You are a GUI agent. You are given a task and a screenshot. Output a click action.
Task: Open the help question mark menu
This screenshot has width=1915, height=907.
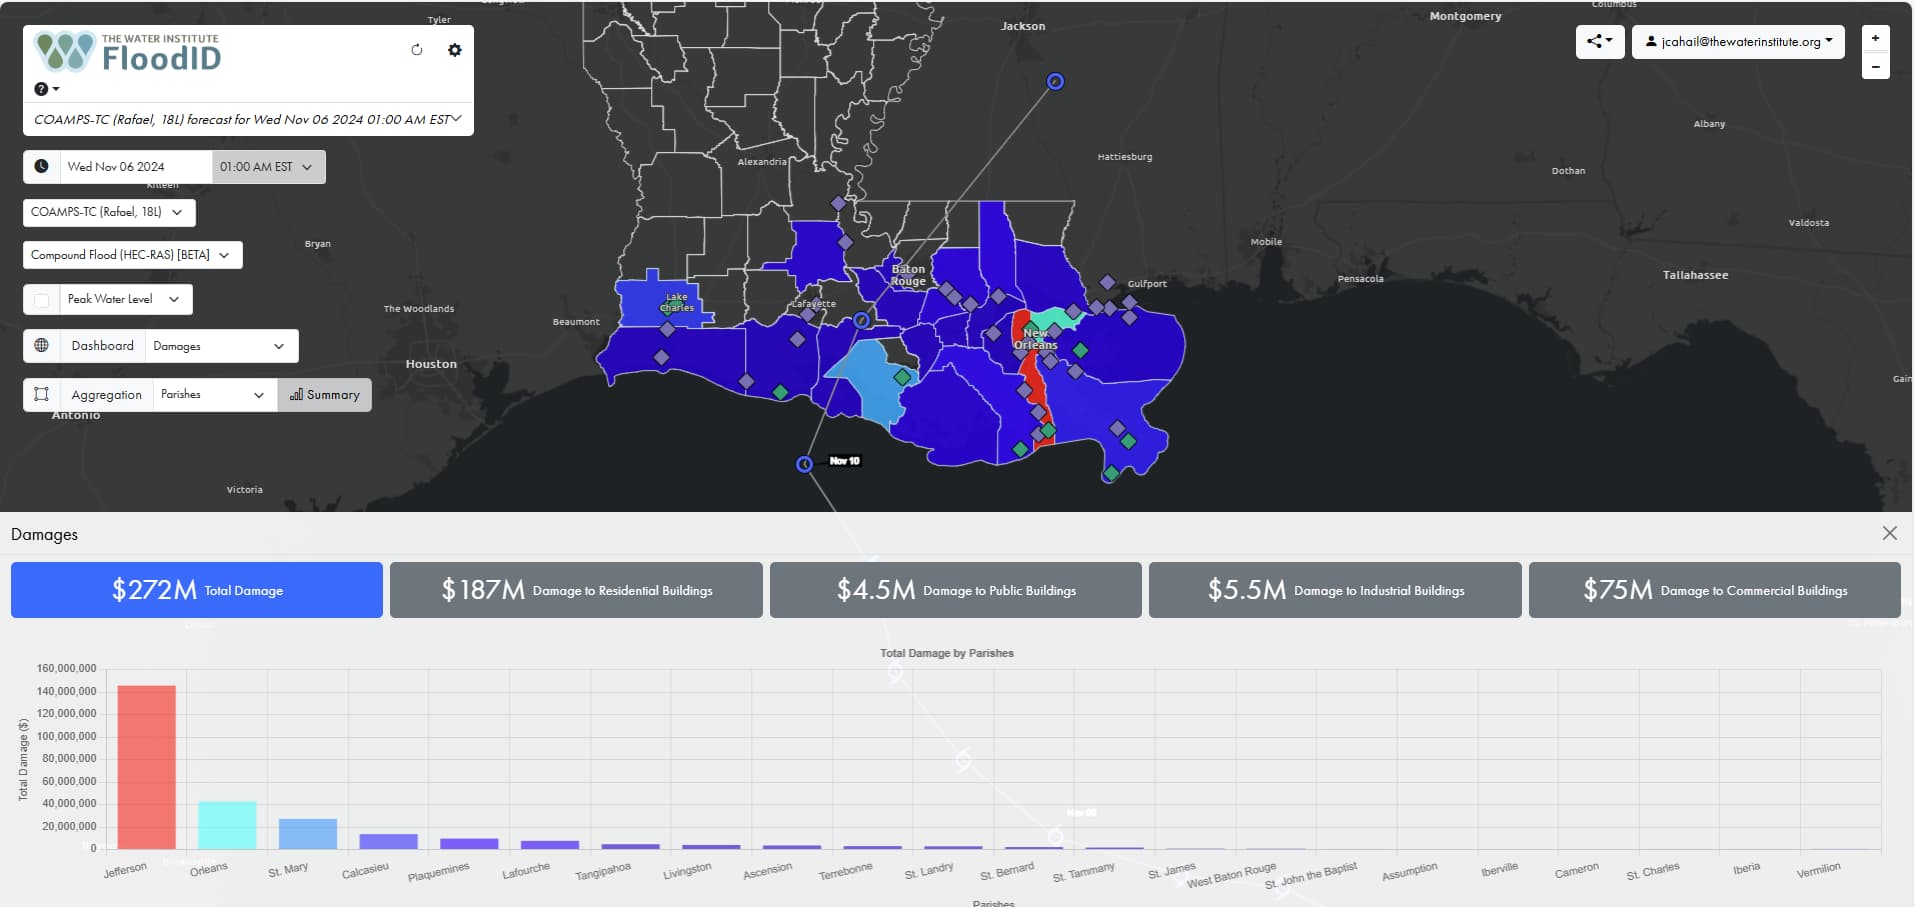point(46,89)
